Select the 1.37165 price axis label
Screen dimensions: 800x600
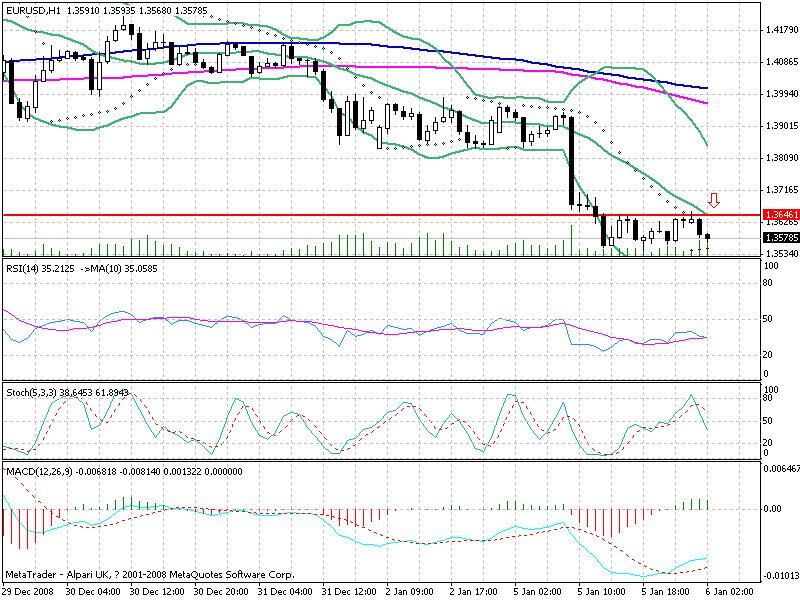(782, 190)
